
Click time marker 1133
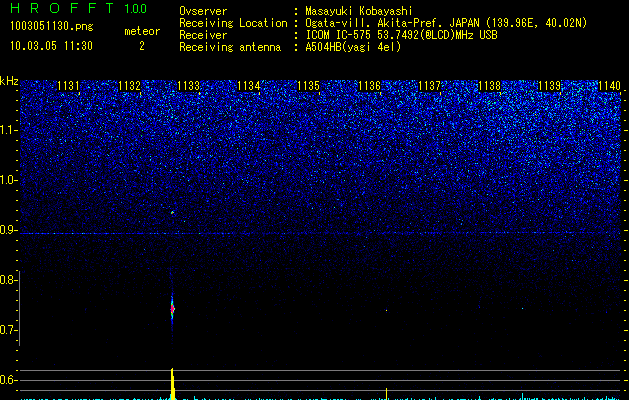(x=189, y=86)
